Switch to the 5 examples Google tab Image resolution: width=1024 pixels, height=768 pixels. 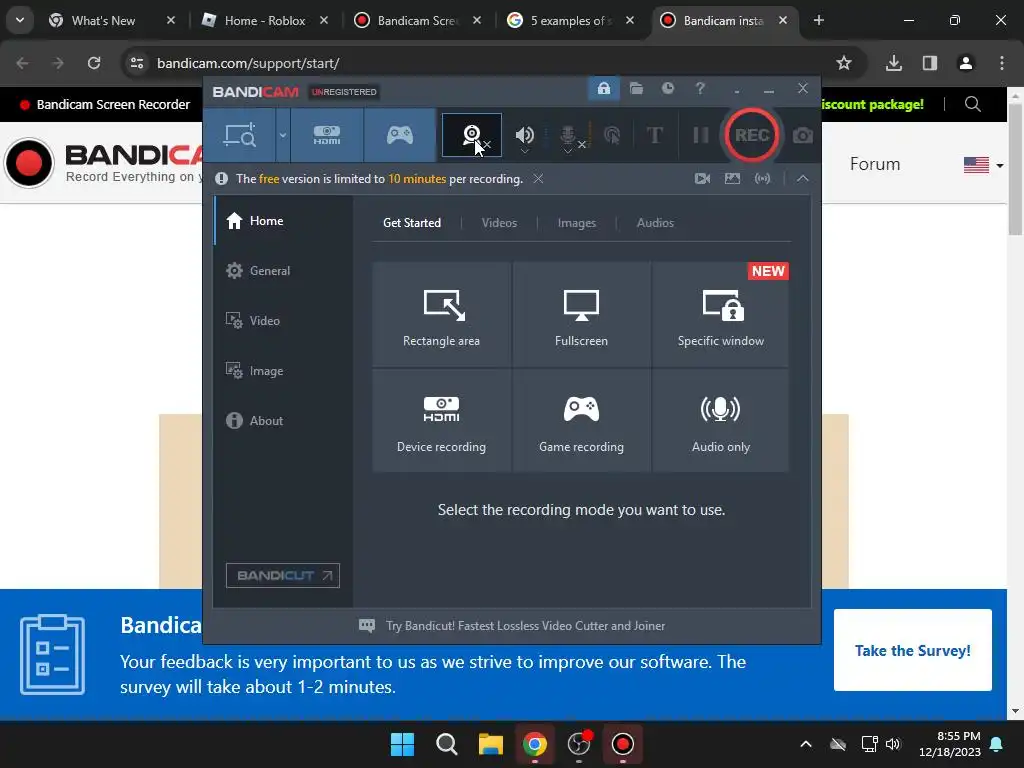pos(569,21)
